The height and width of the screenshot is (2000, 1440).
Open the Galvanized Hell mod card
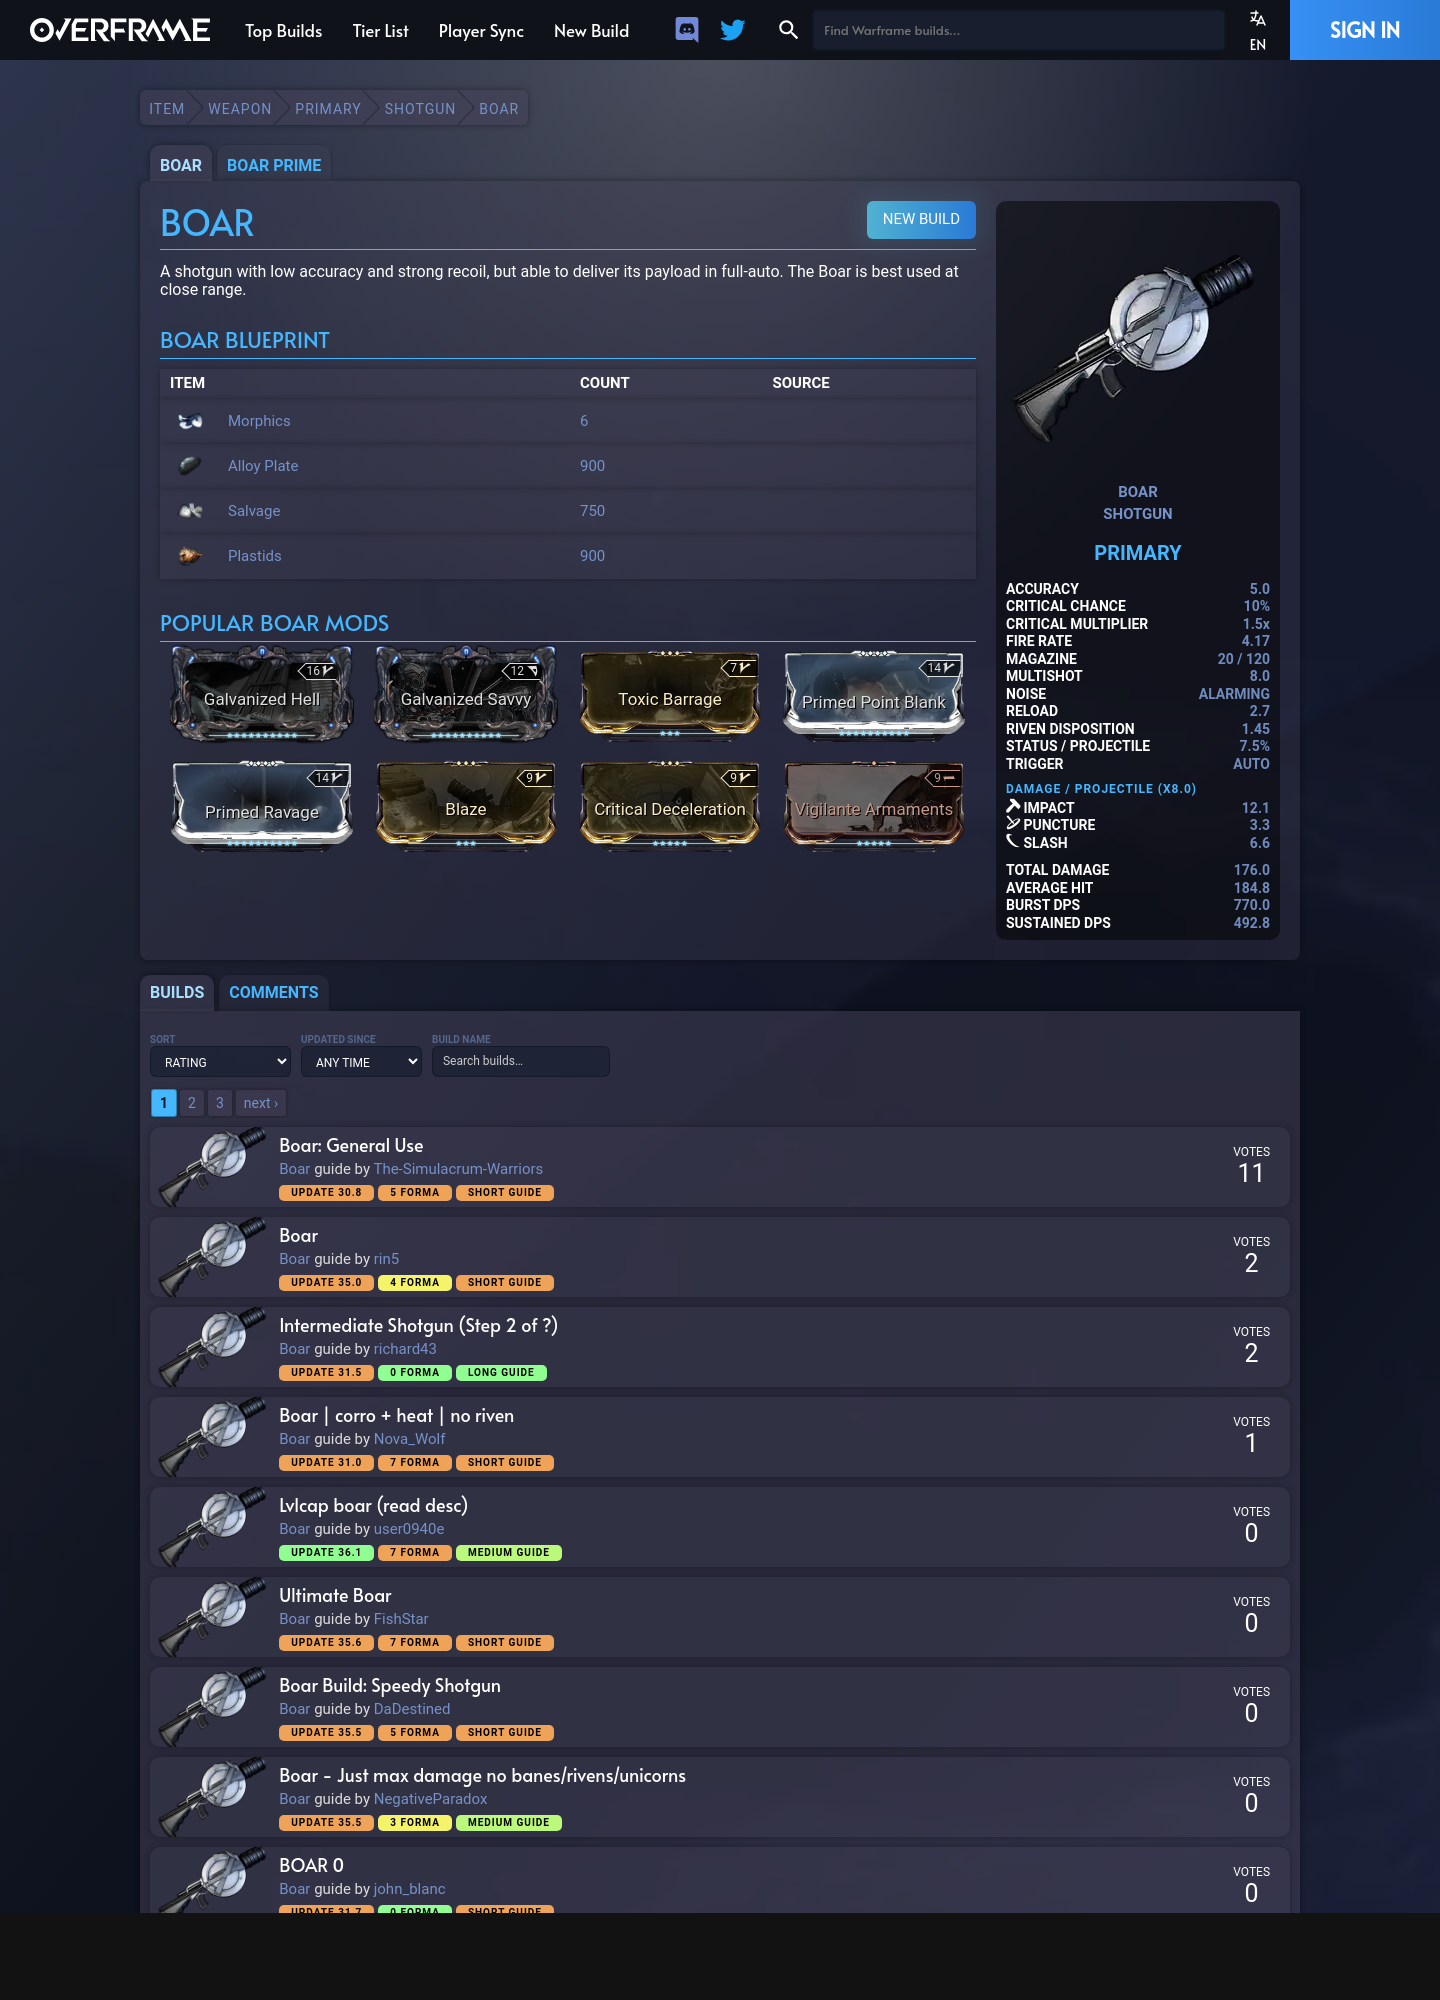click(x=262, y=695)
